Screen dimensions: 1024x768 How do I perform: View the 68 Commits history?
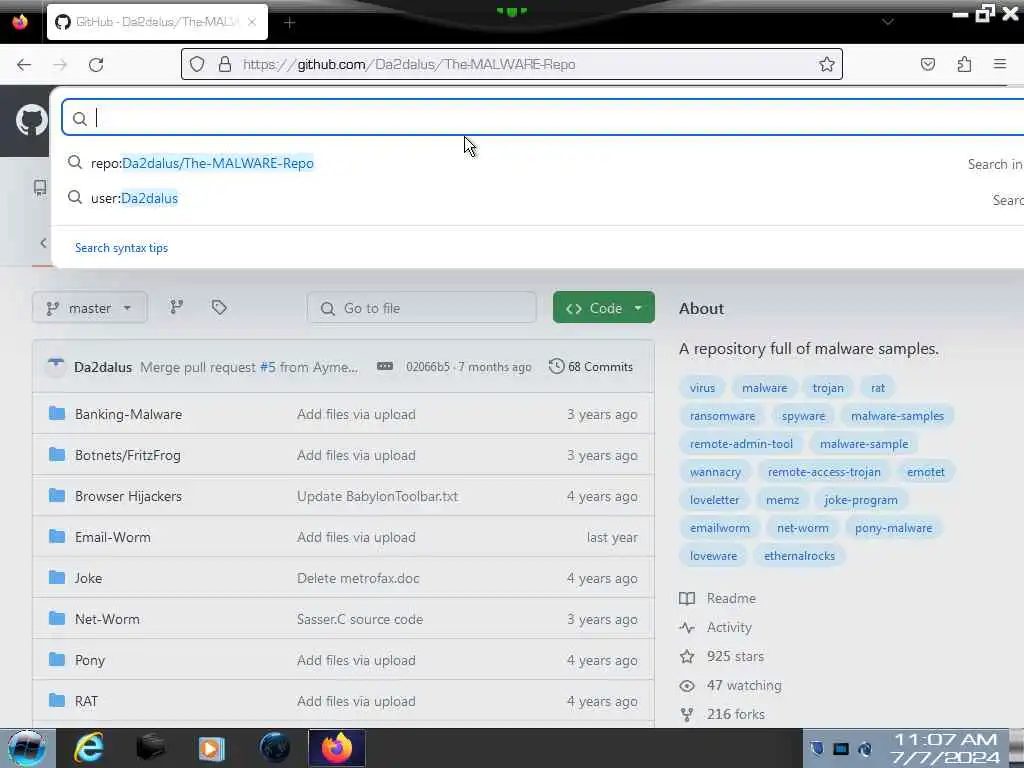591,366
